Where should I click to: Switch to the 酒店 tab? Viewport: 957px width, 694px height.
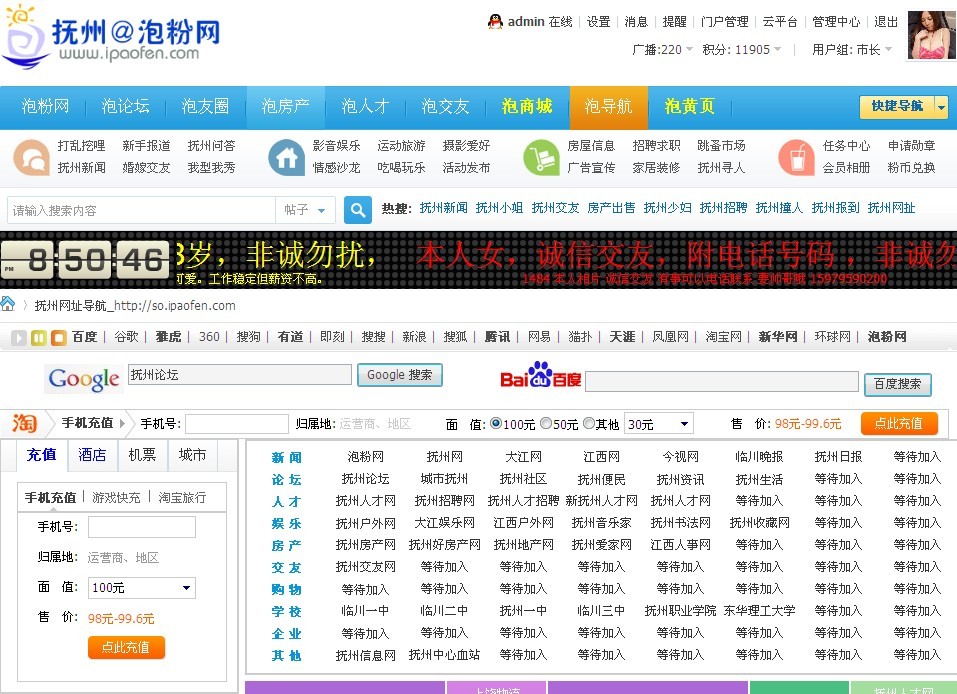coord(92,455)
